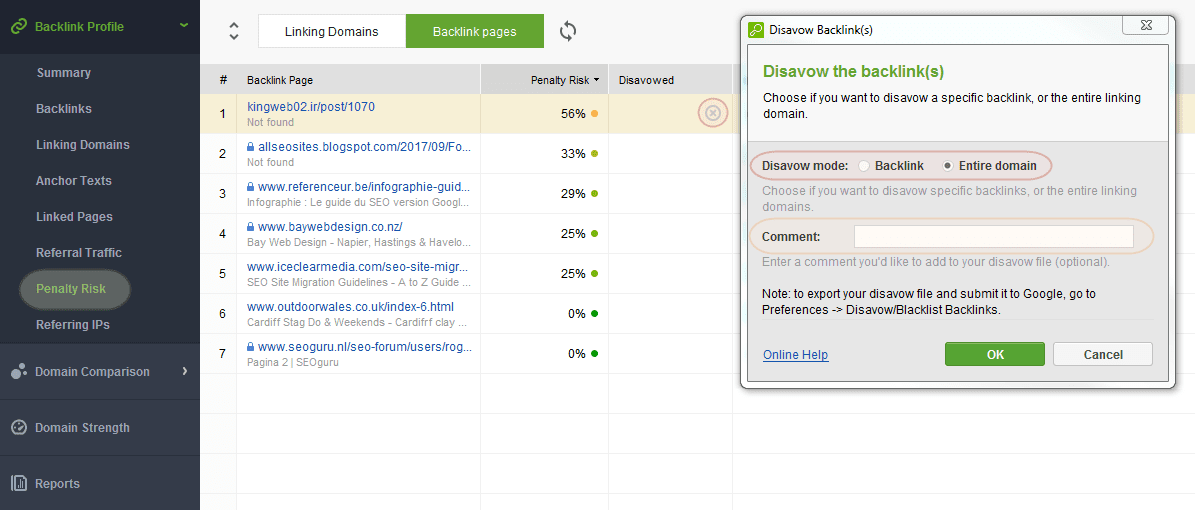Click the Backlink Profile chain icon
This screenshot has height=510, width=1195.
tap(18, 26)
